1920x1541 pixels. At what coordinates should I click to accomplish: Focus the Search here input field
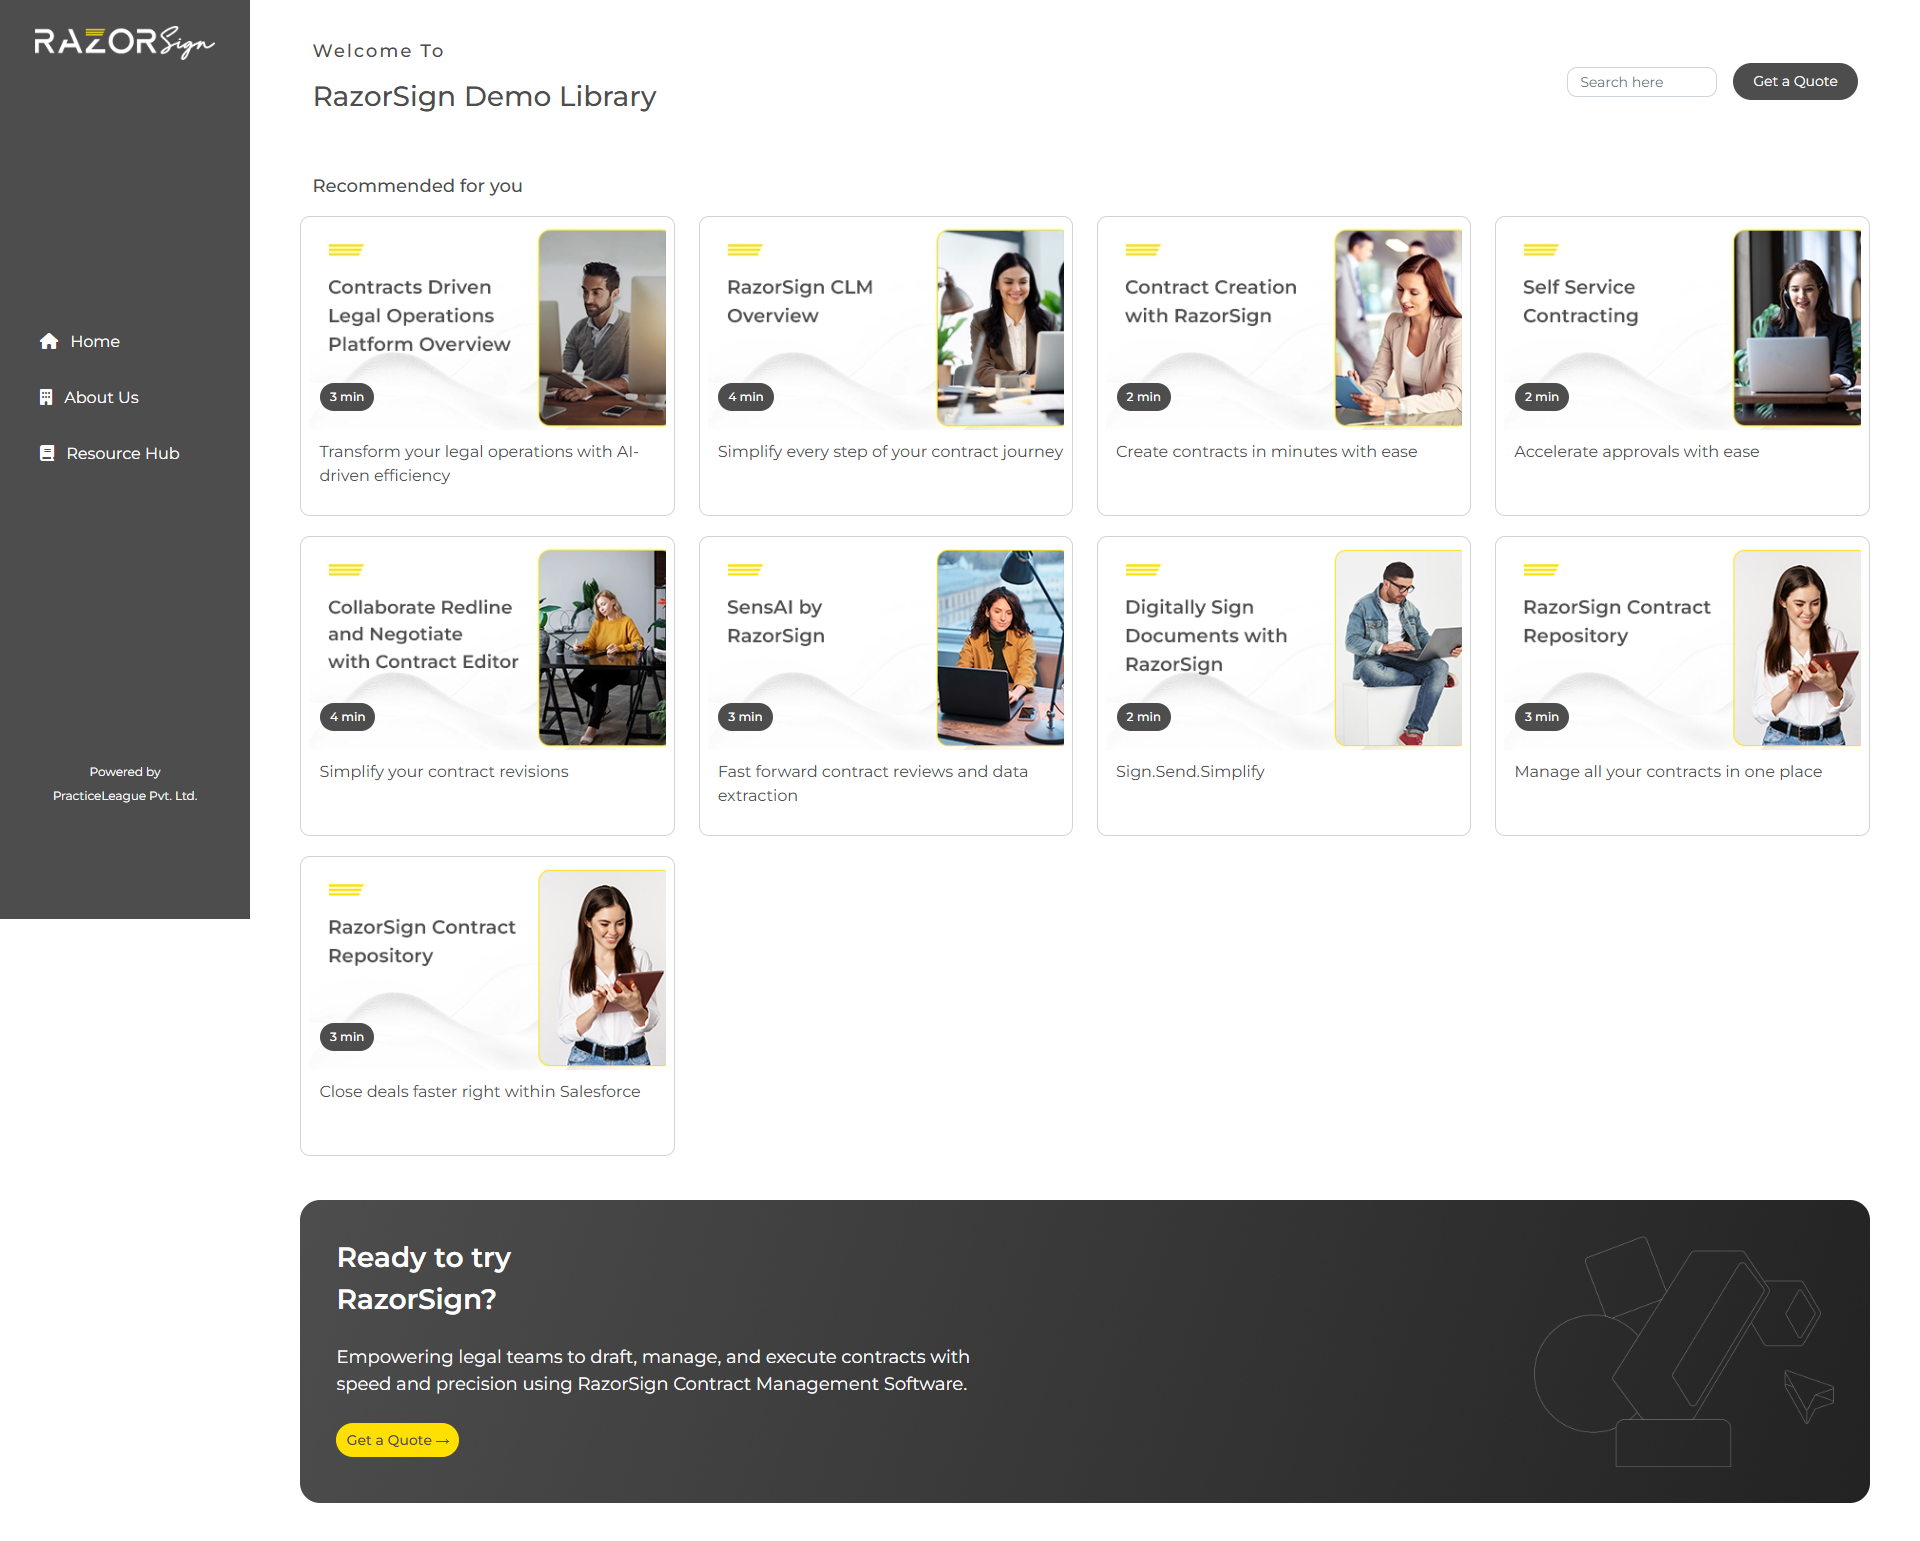coord(1641,82)
